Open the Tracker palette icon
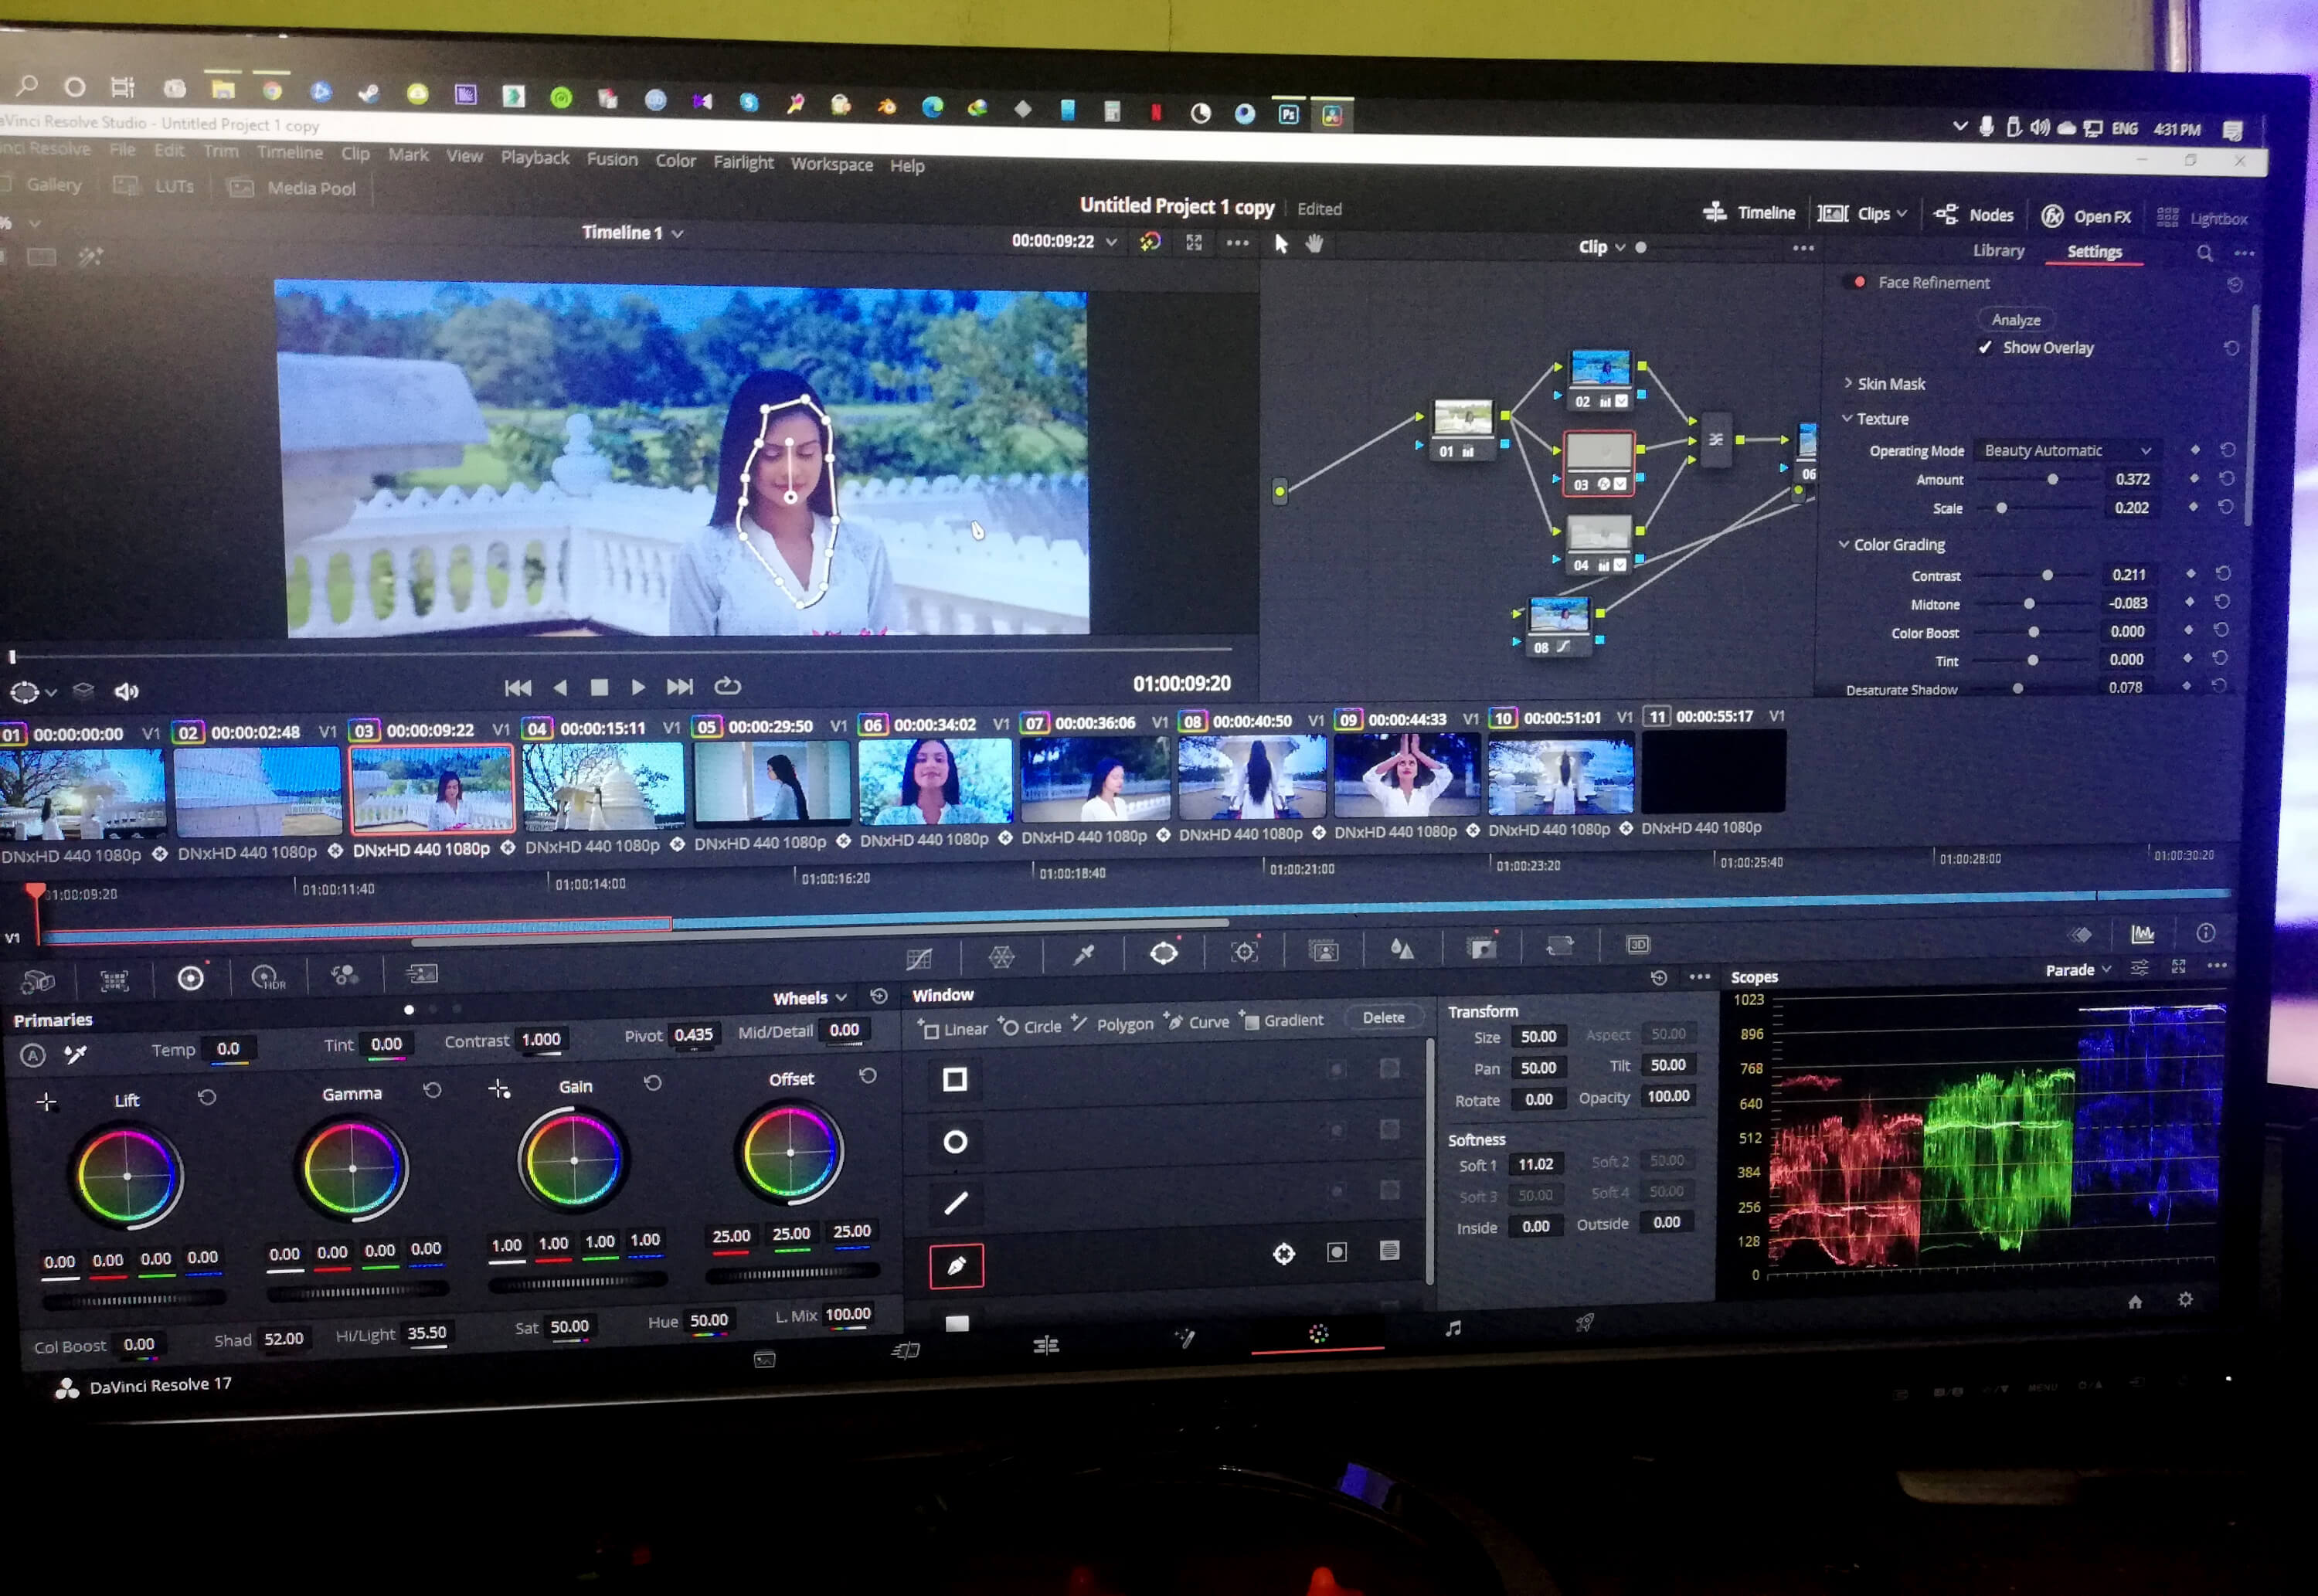Viewport: 2318px width, 1596px height. pyautogui.click(x=1243, y=952)
